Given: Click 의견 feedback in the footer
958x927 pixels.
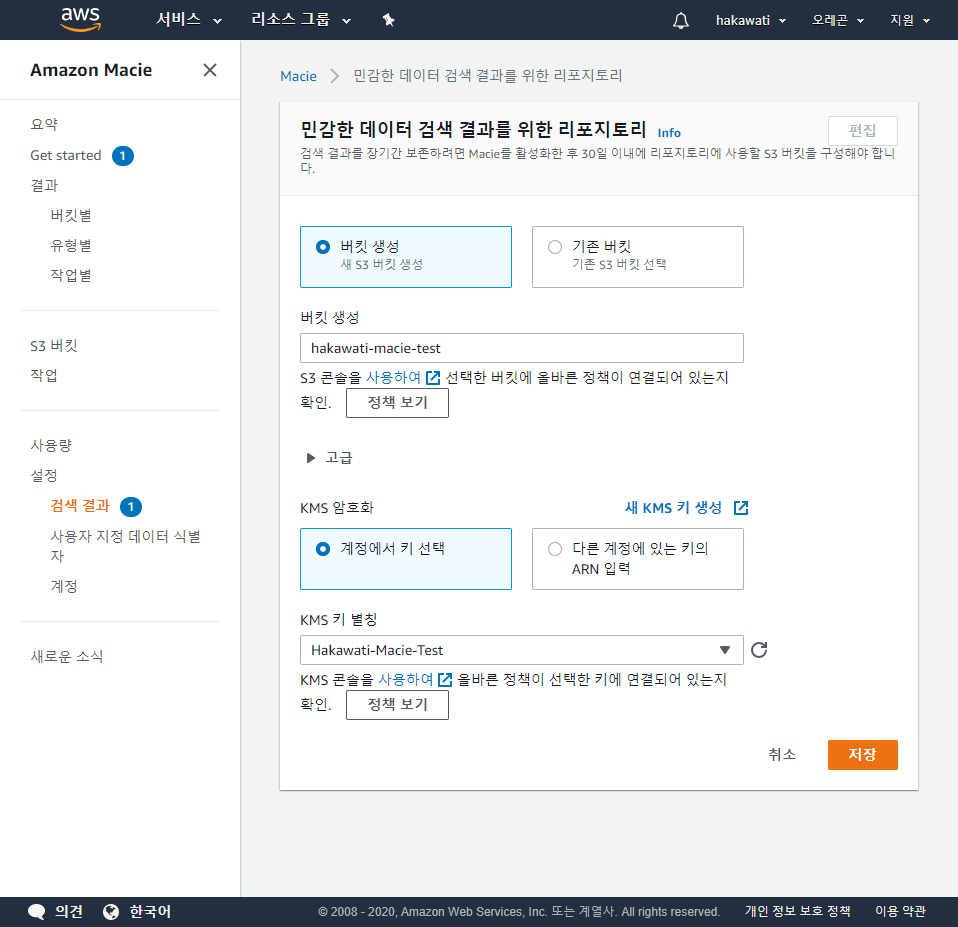Looking at the screenshot, I should coord(69,912).
